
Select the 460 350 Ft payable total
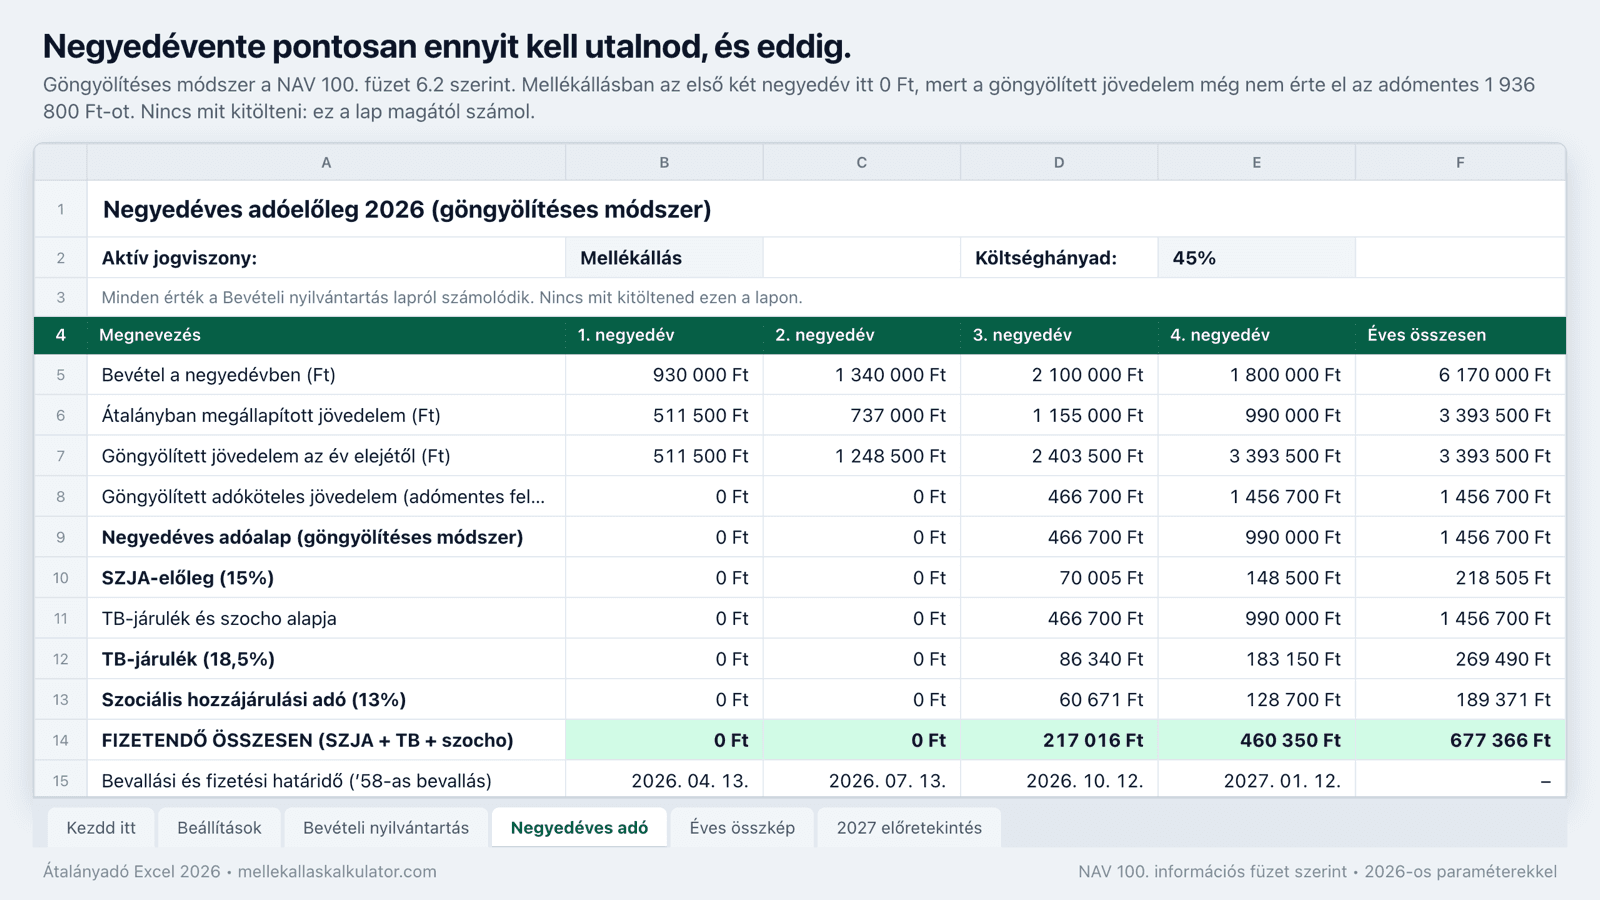(1256, 740)
